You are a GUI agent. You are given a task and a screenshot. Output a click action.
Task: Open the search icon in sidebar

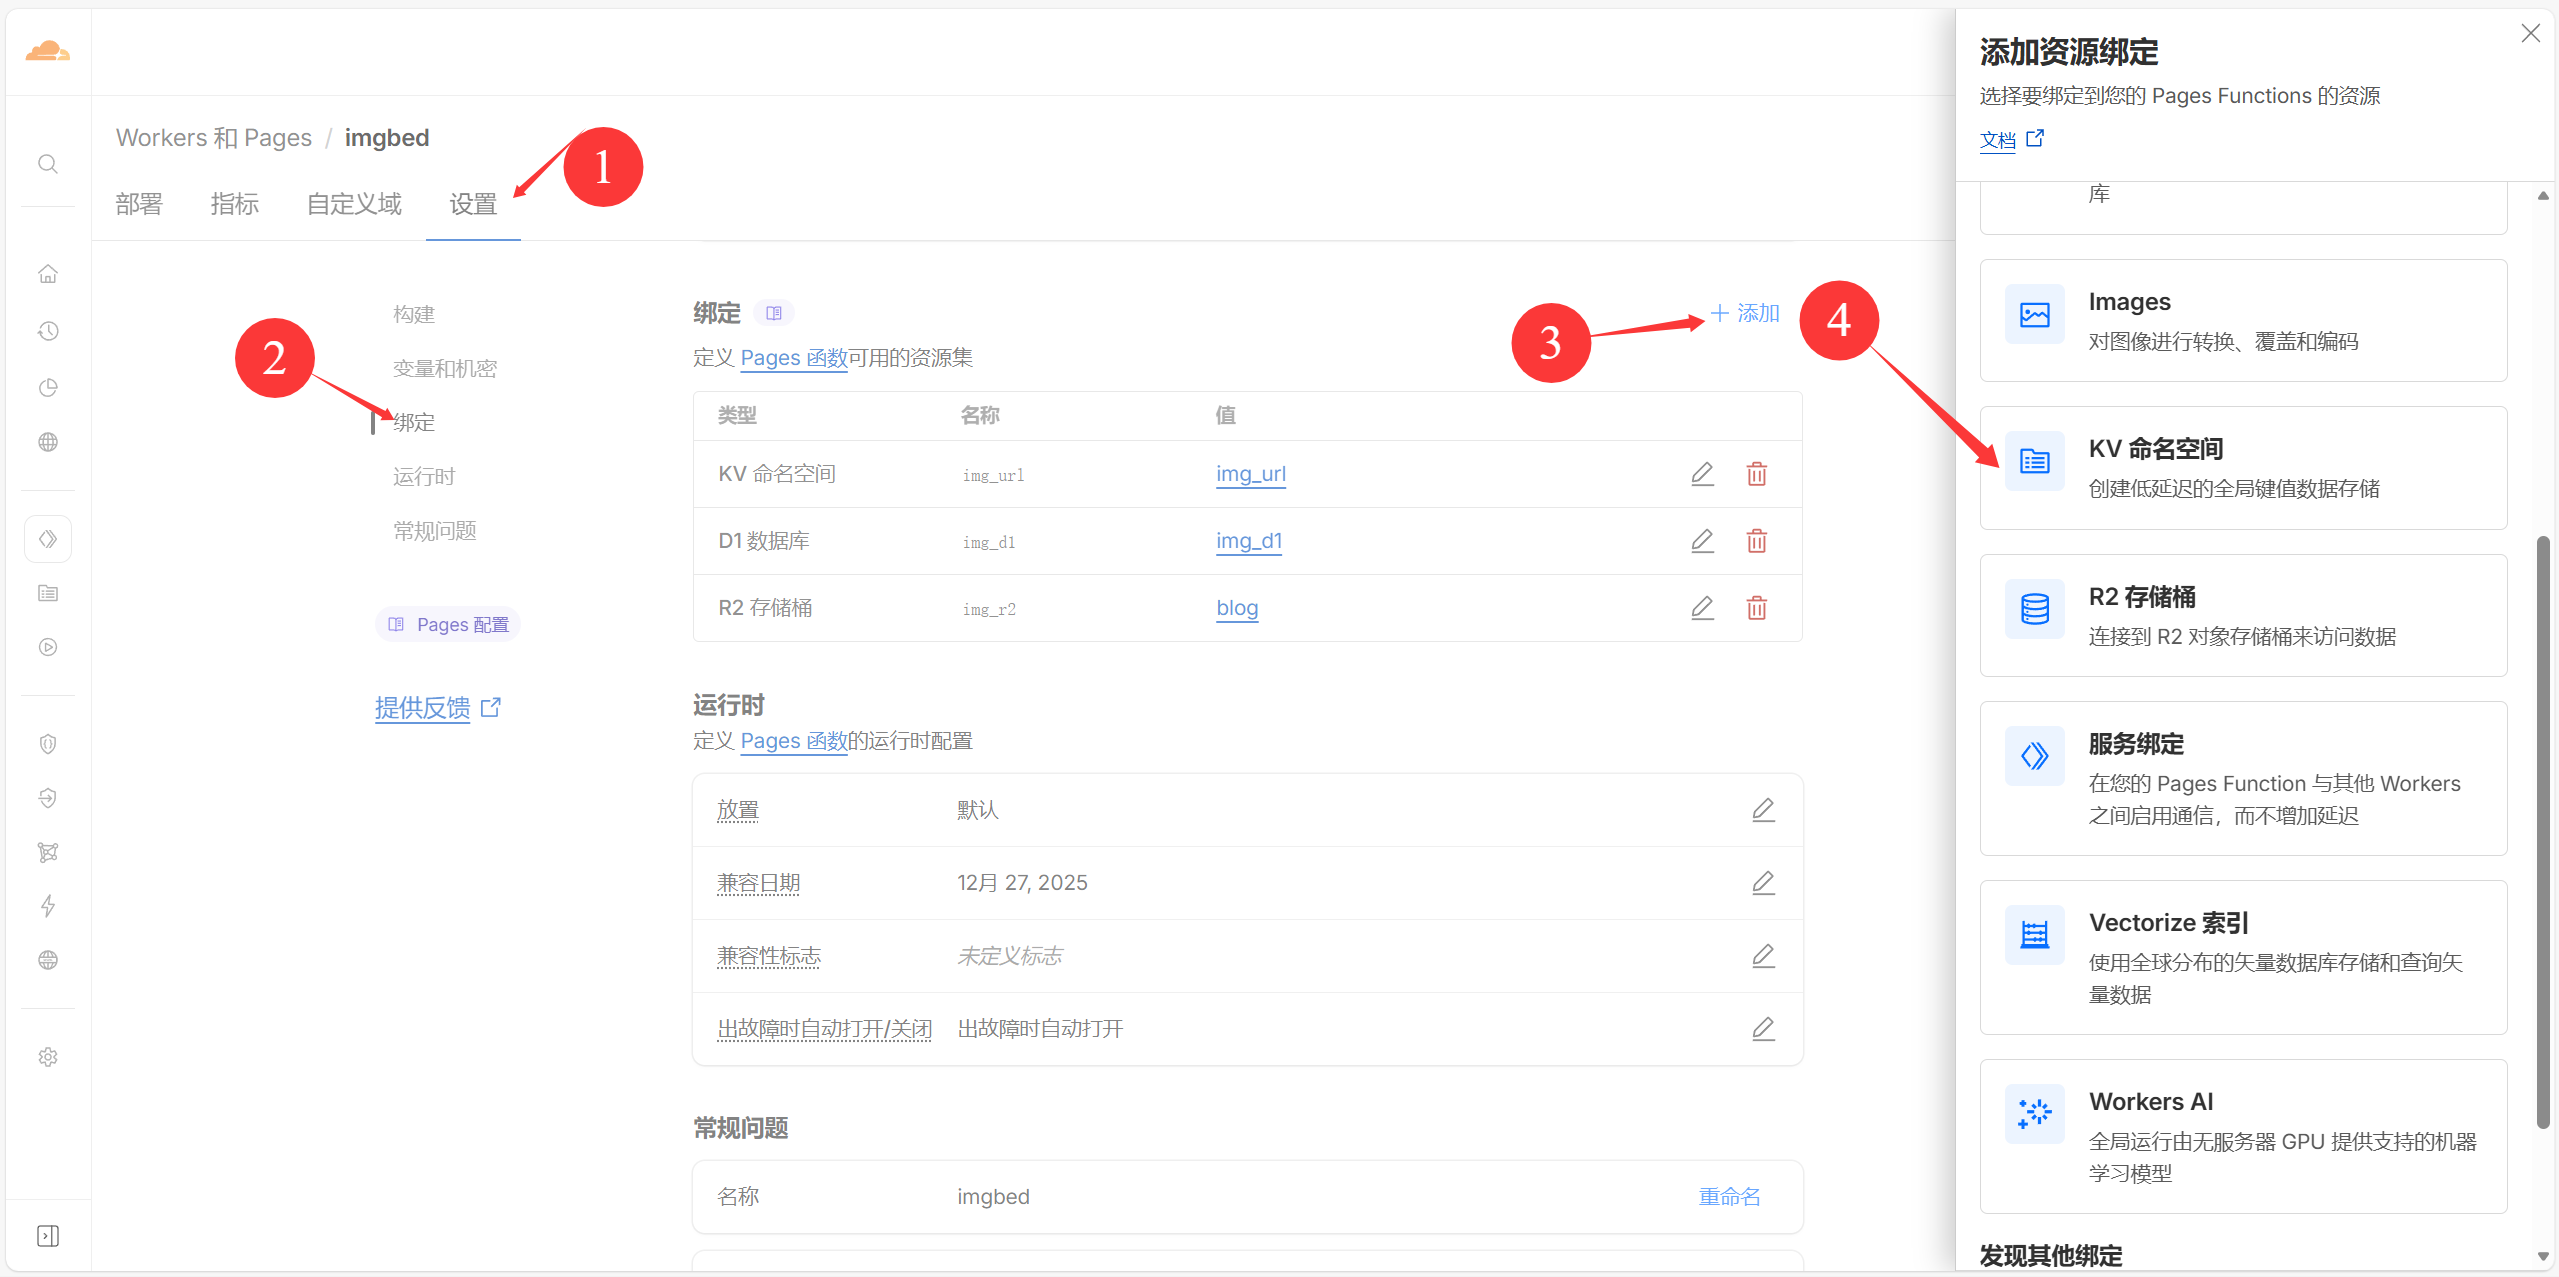pos(47,164)
